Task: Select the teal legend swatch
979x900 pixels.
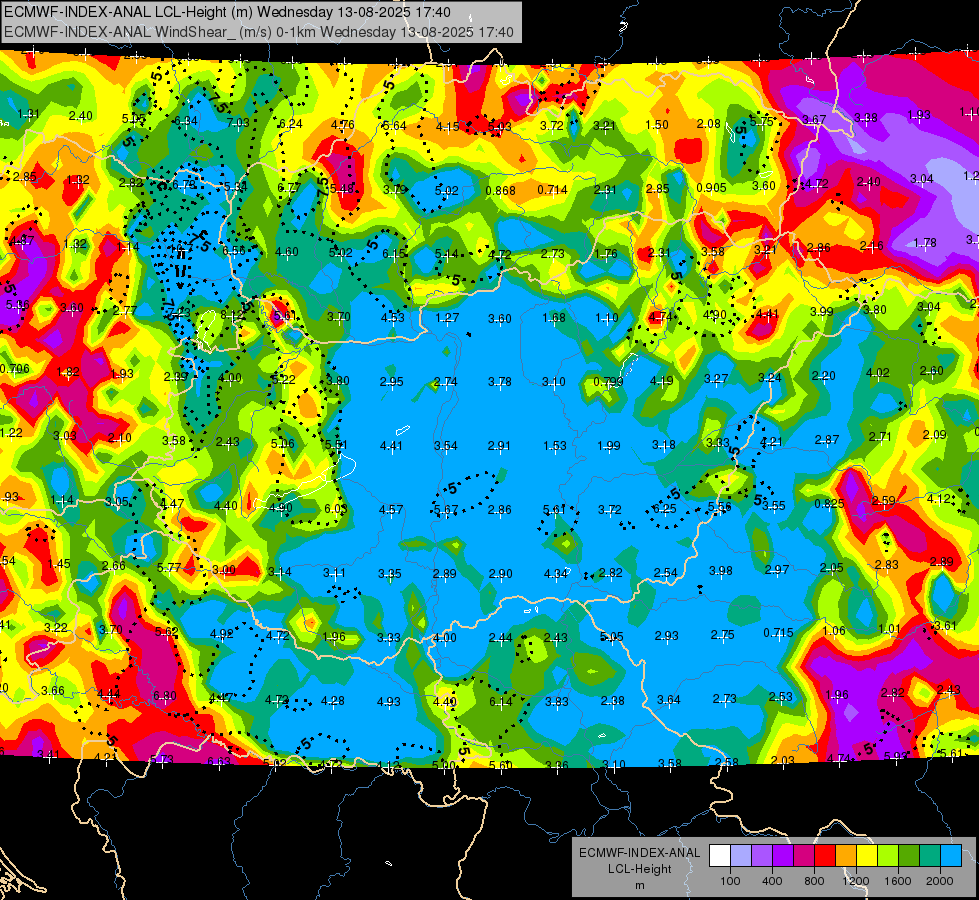Action: tap(929, 856)
